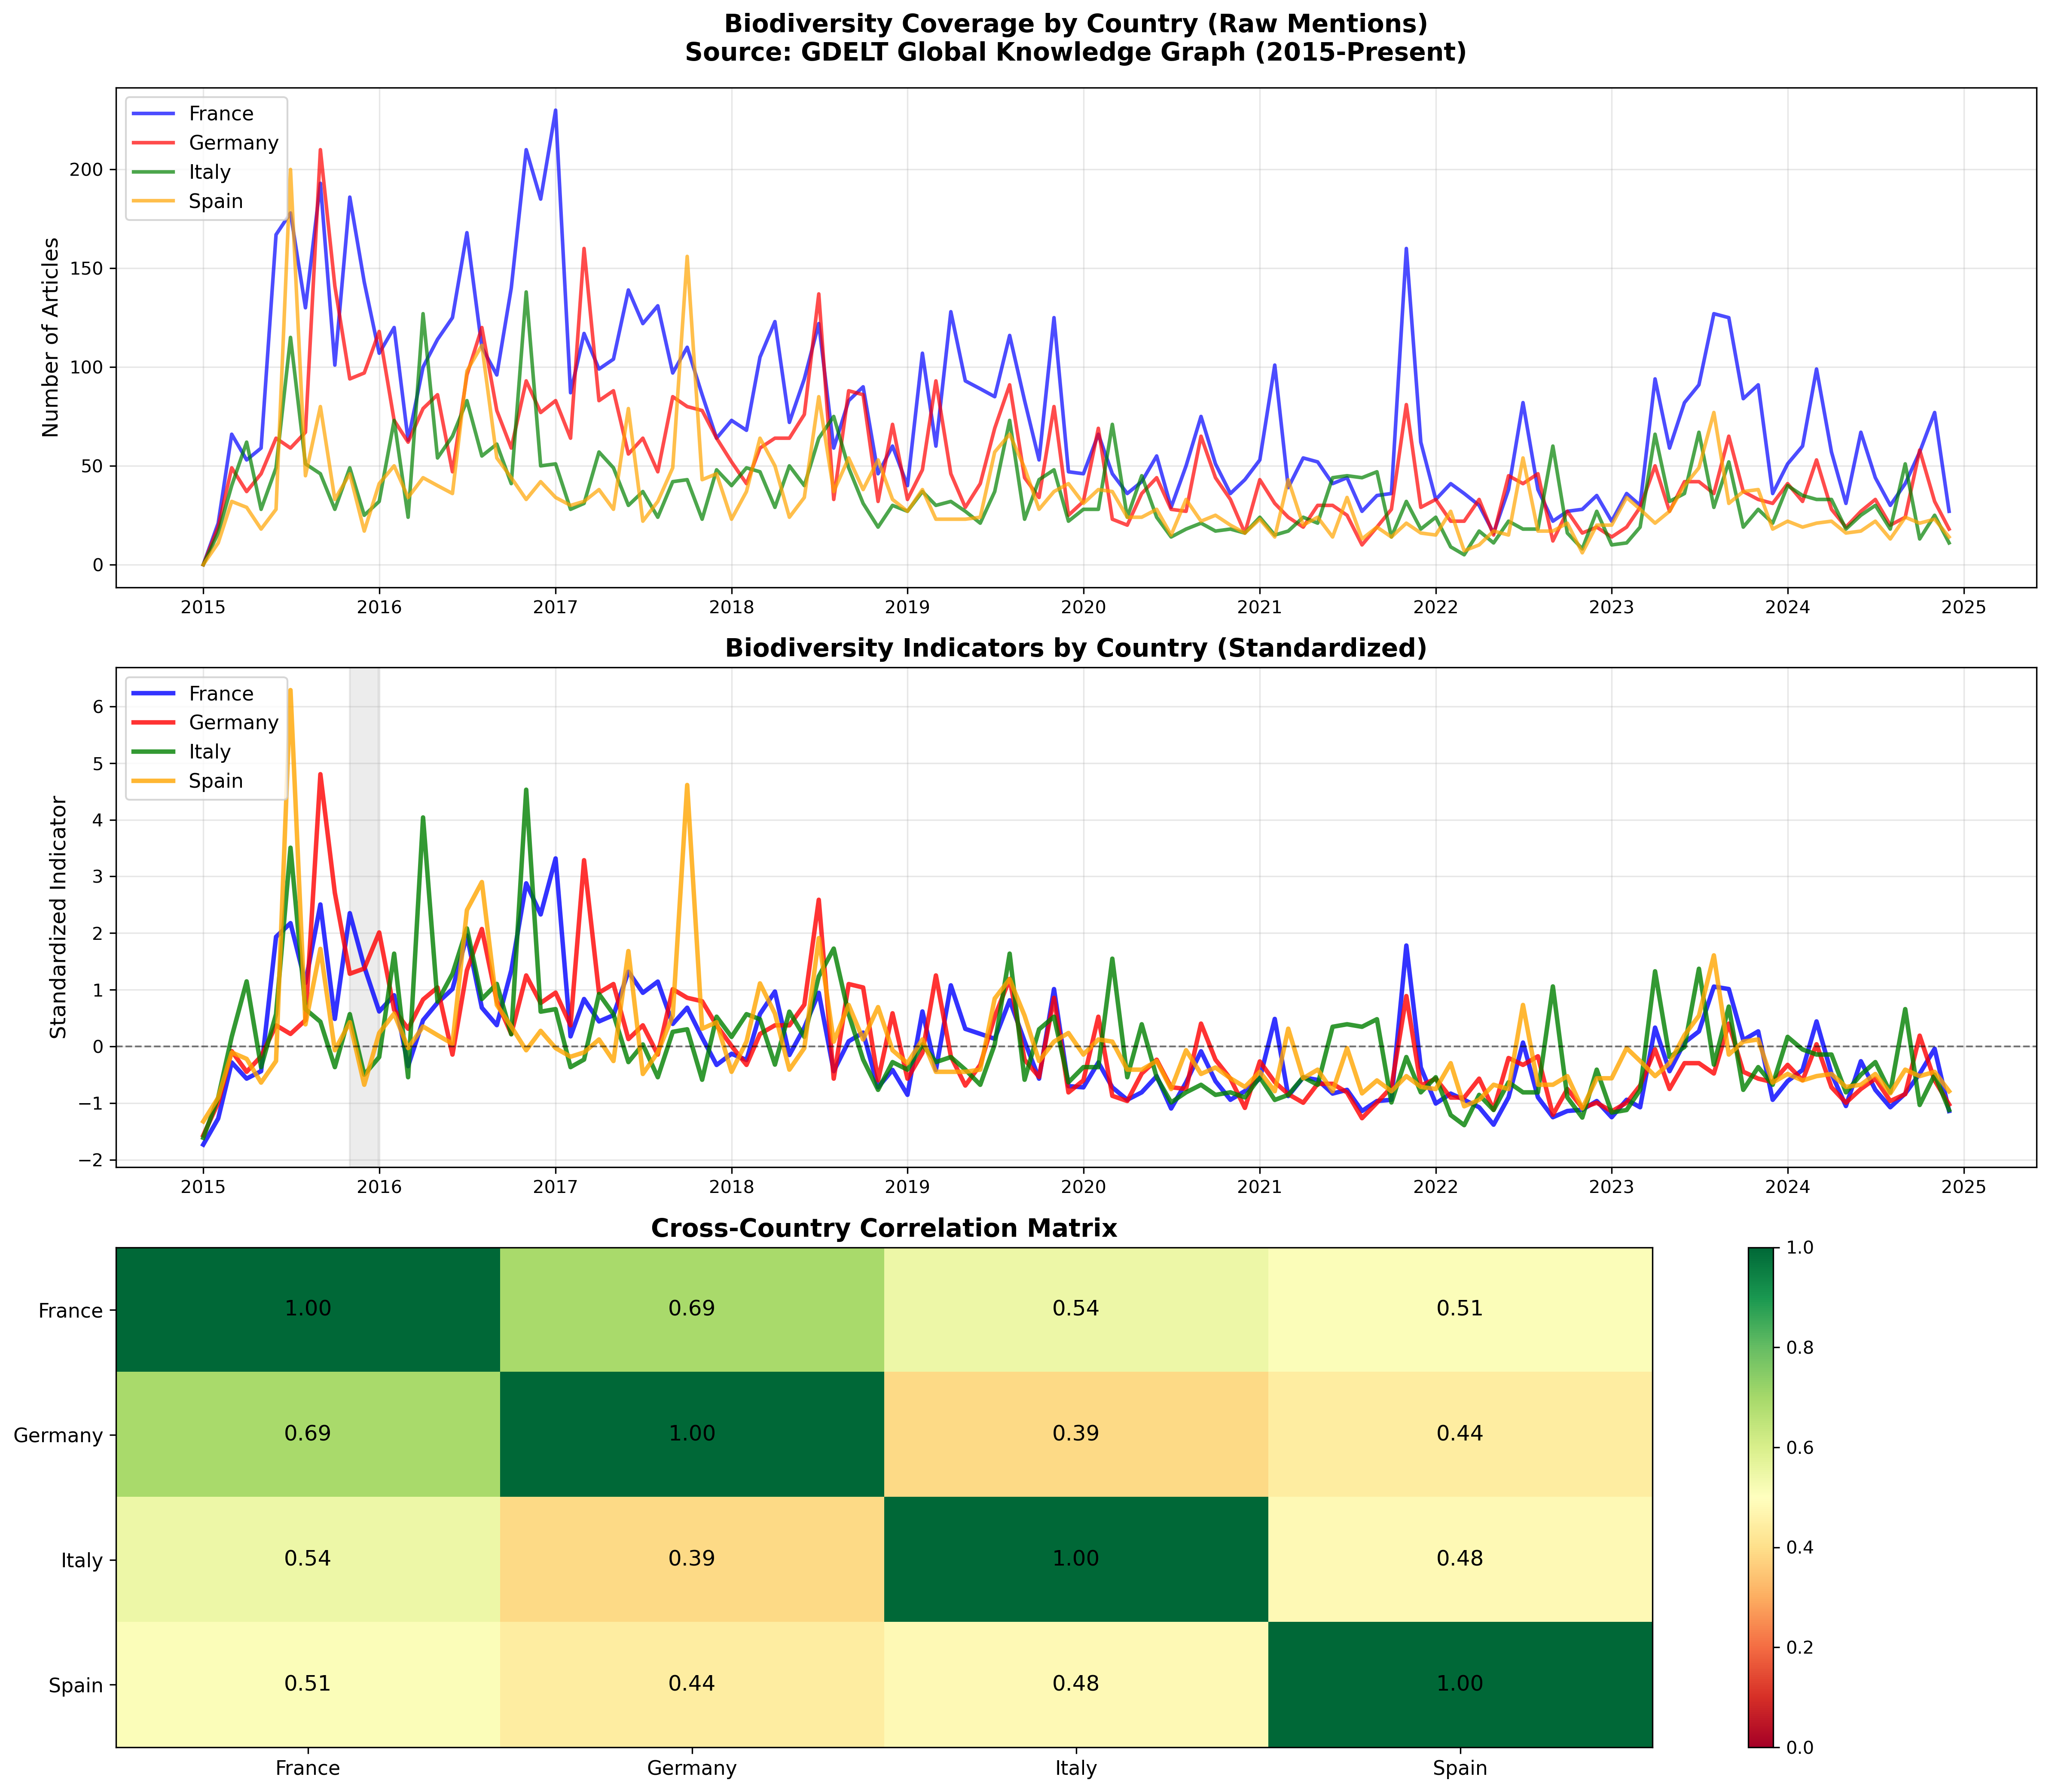Click the France–Italy 0.54 cell in the France row
This screenshot has width=2049, height=1792.
click(1076, 1309)
